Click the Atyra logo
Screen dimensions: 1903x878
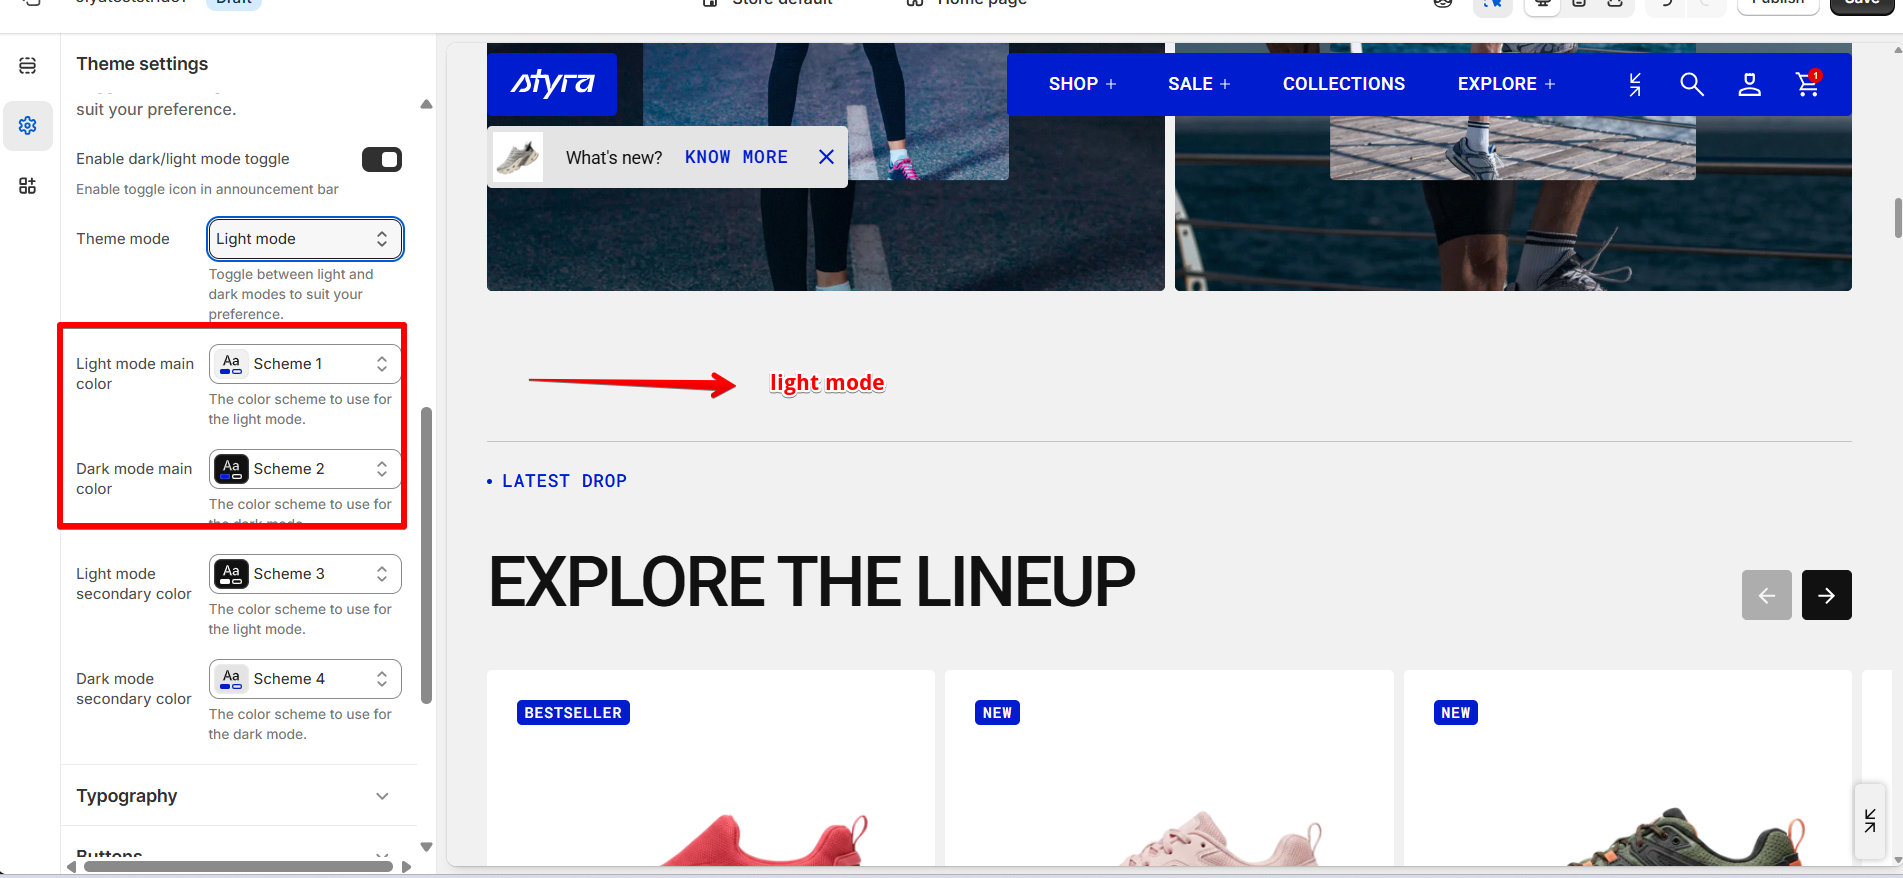552,84
